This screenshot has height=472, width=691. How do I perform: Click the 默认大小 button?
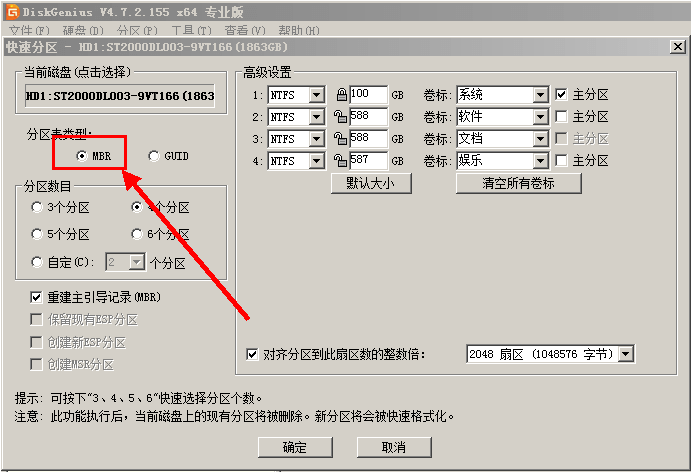(370, 184)
